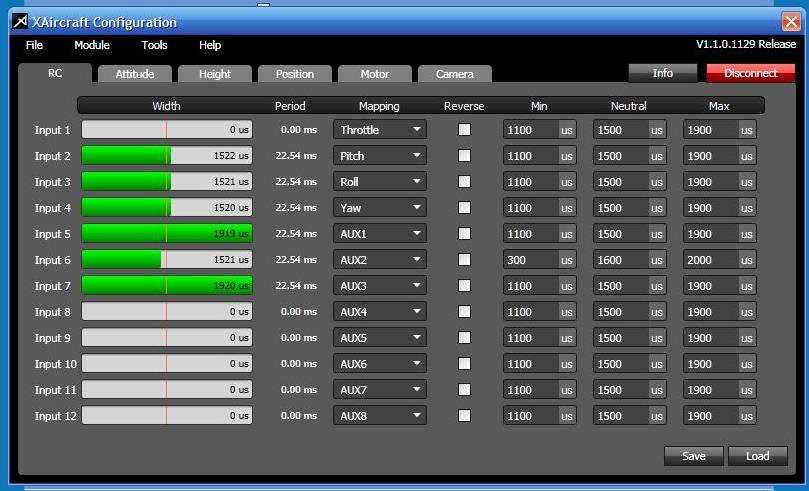Click the Load button

tap(758, 456)
